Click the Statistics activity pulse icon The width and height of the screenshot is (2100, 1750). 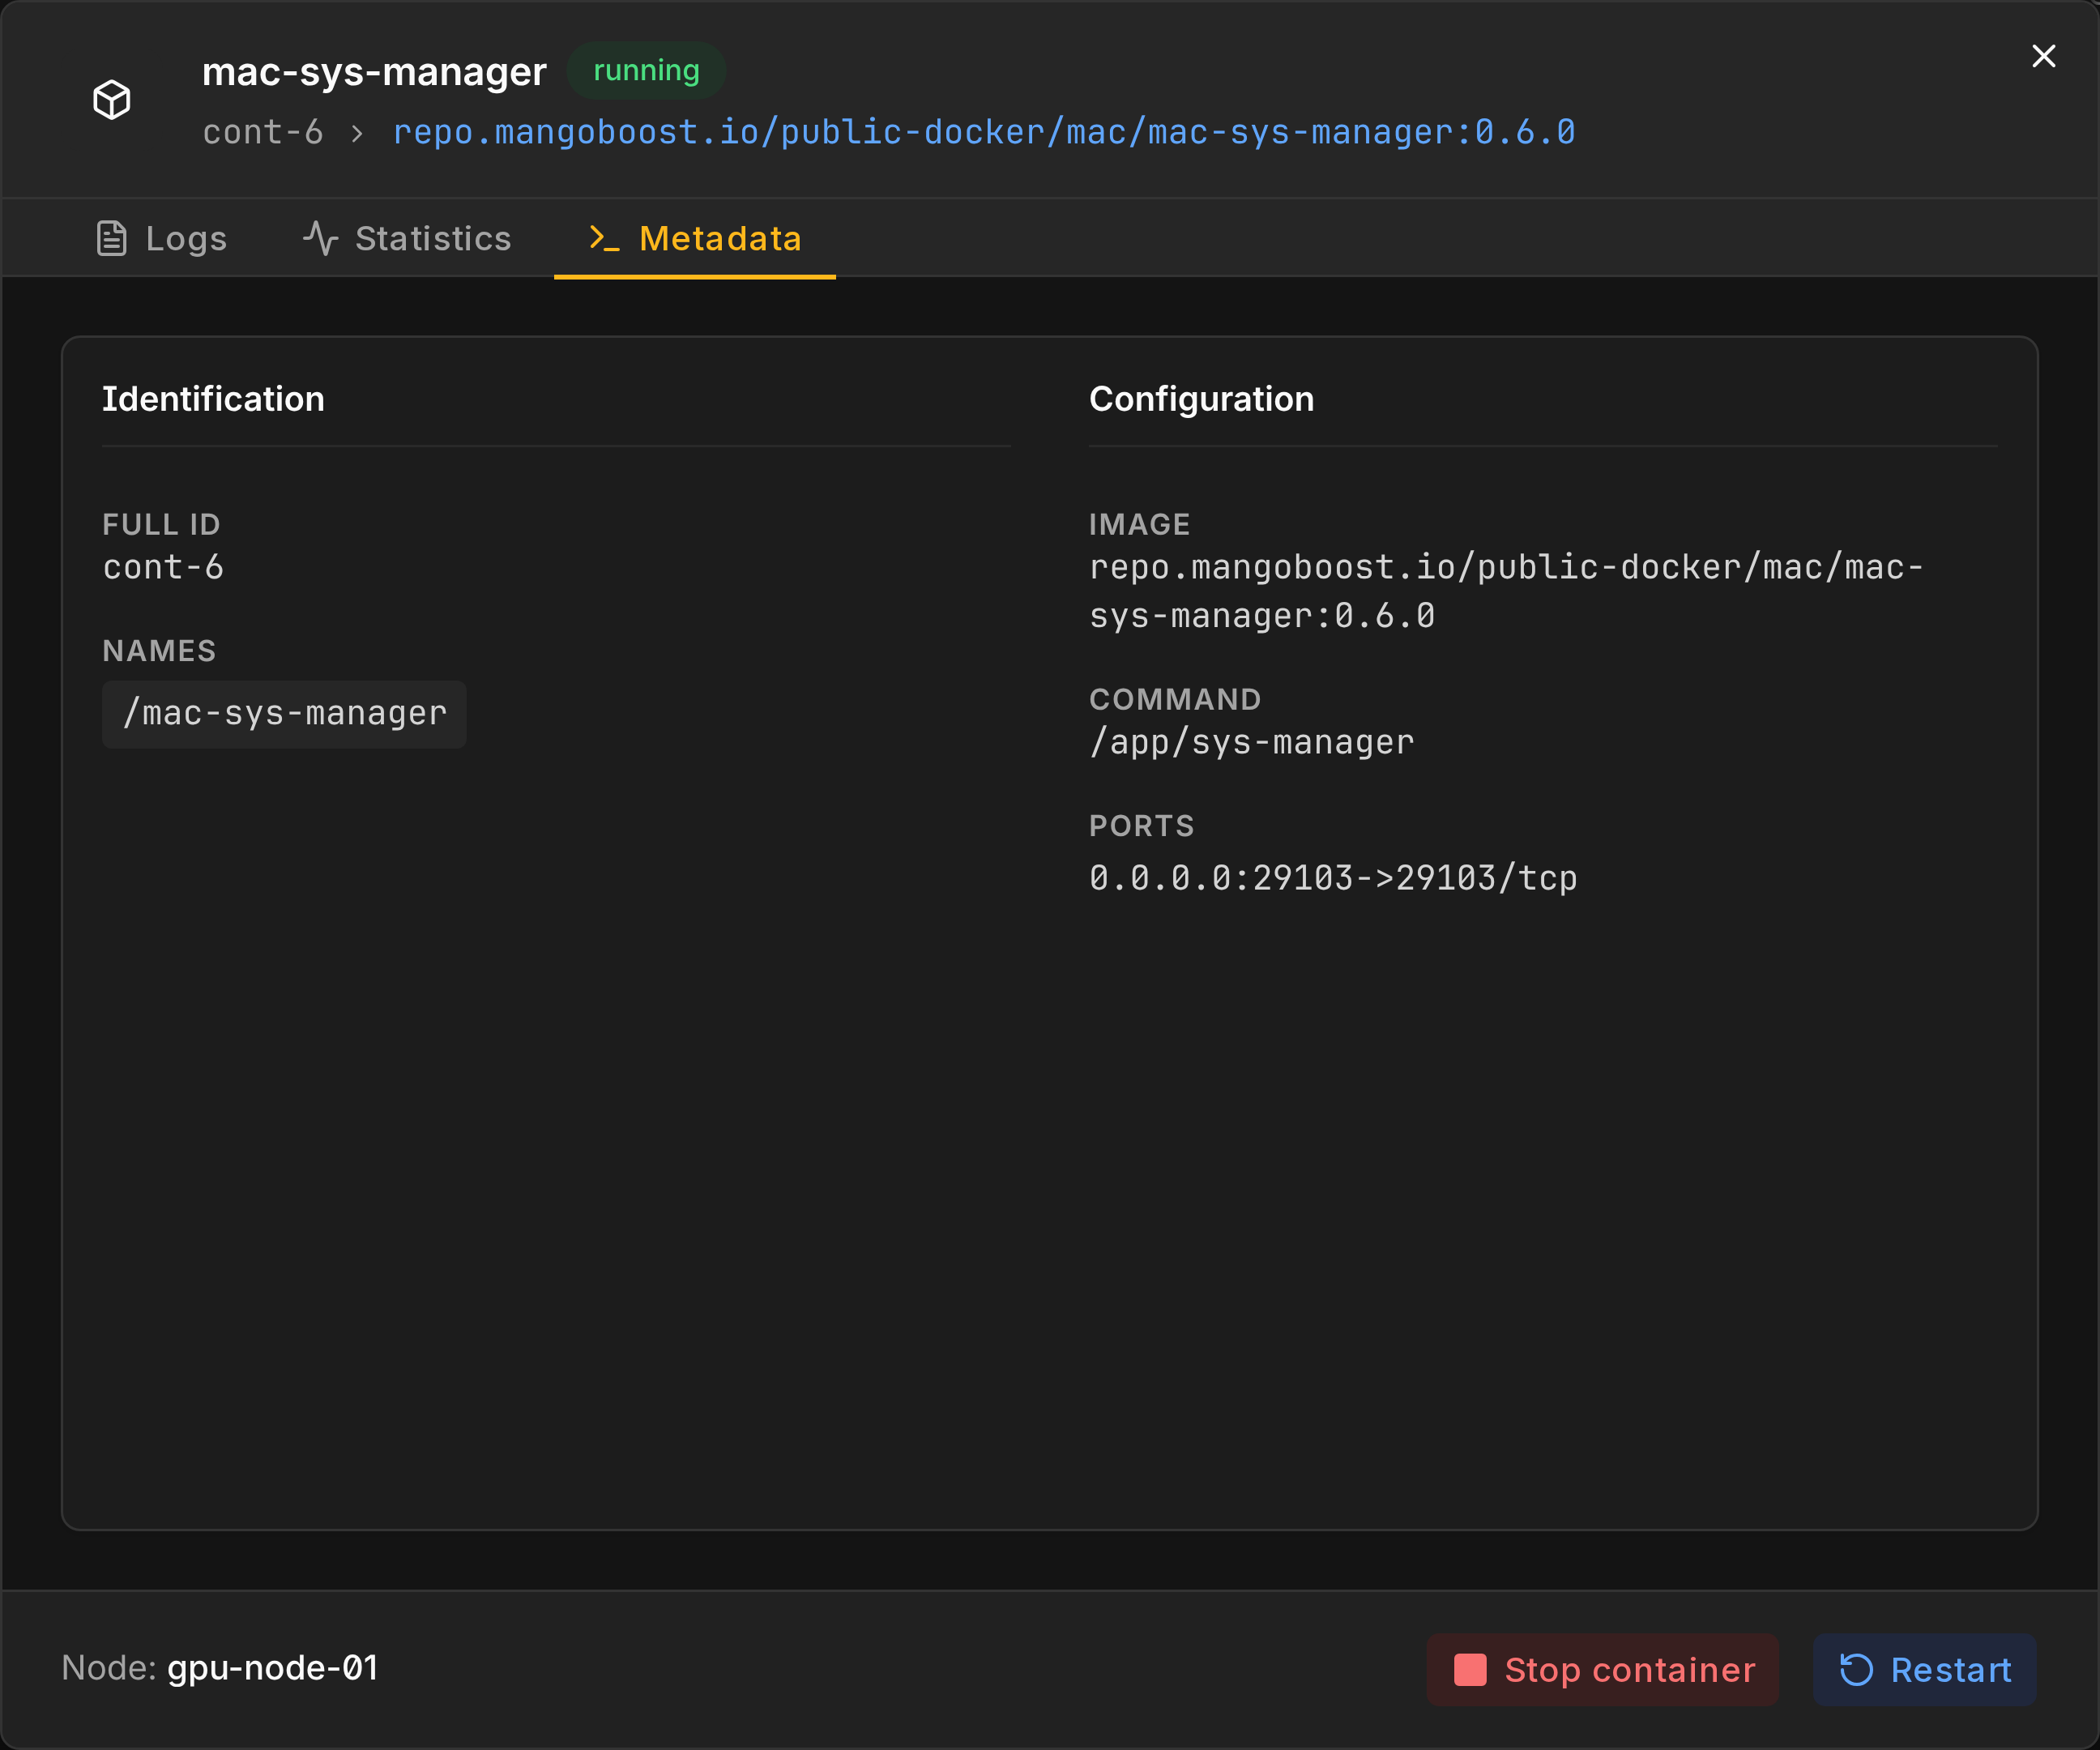point(320,238)
